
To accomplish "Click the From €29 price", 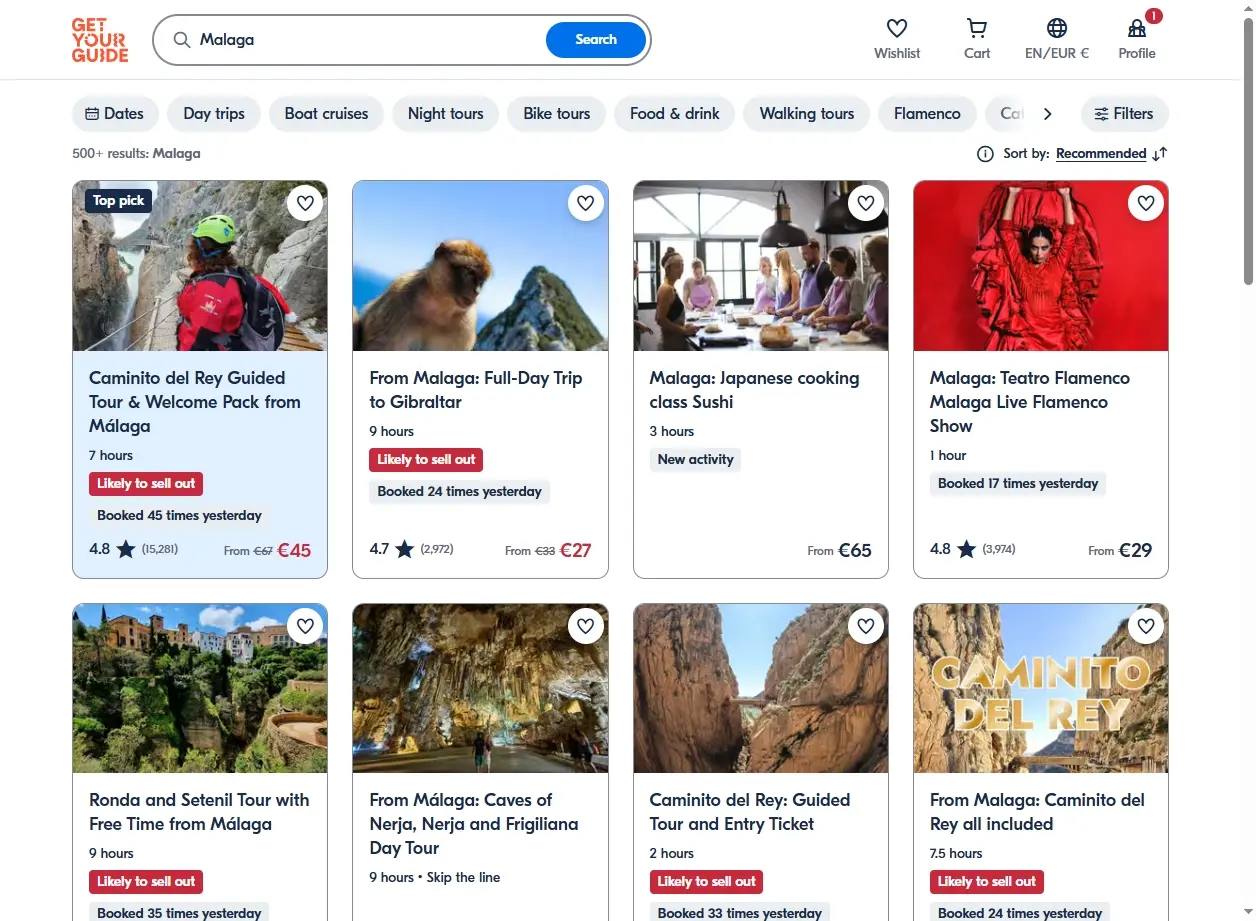I will coord(1120,550).
